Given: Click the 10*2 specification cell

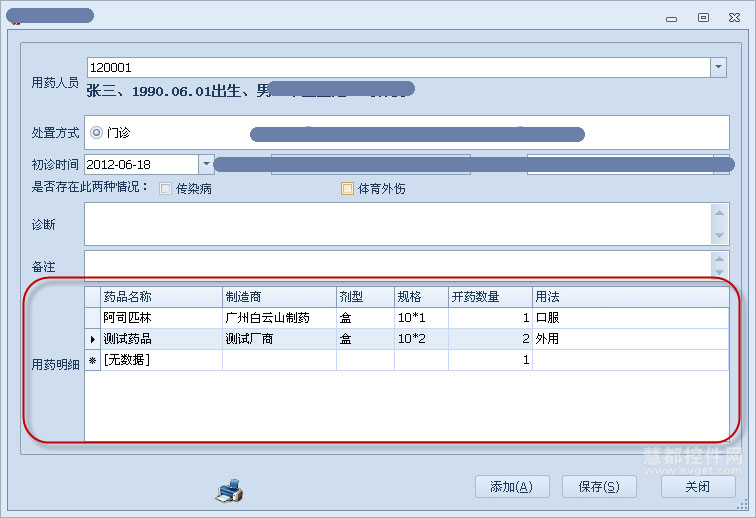Looking at the screenshot, I should coord(421,339).
